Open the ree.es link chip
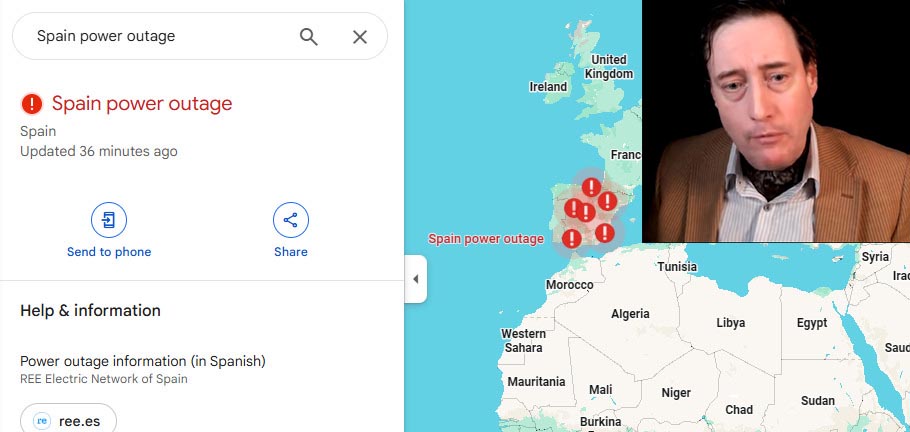910x432 pixels. [68, 420]
